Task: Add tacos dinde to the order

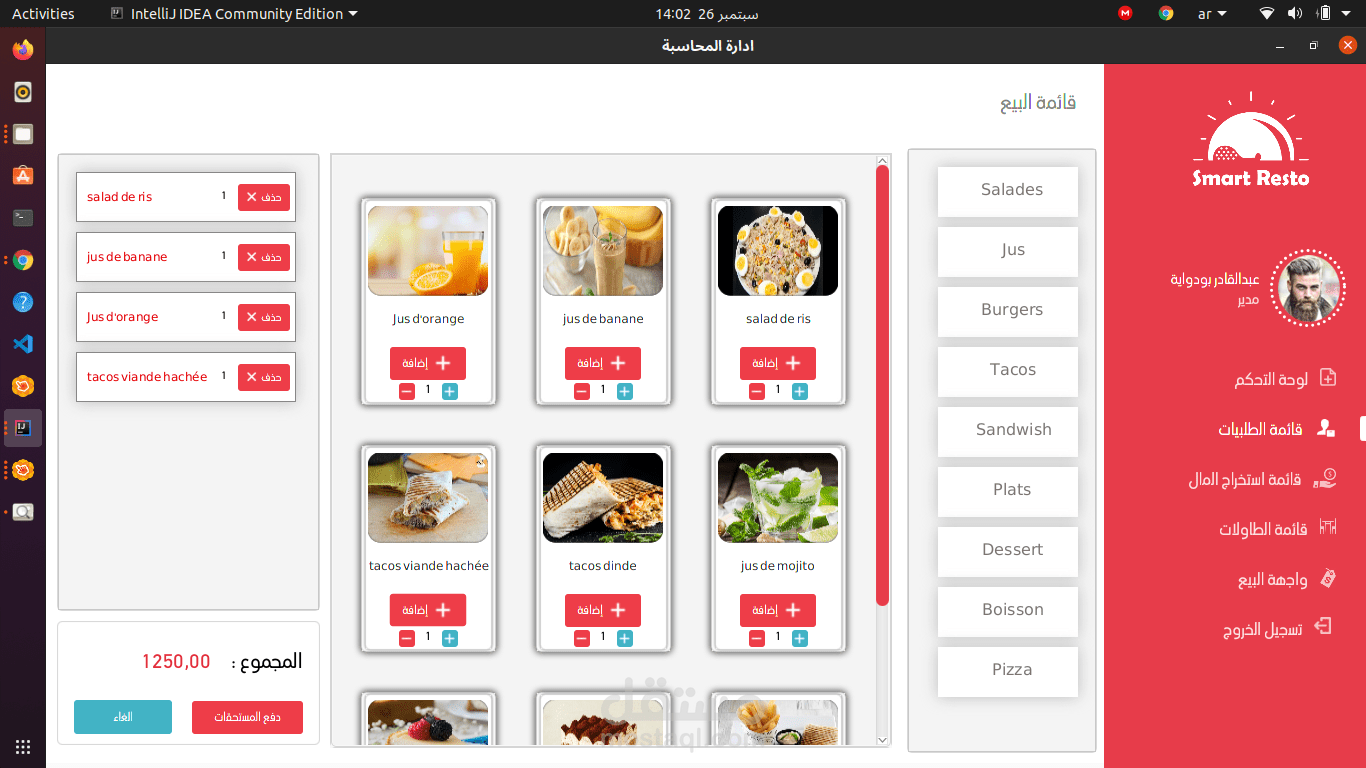Action: [603, 610]
